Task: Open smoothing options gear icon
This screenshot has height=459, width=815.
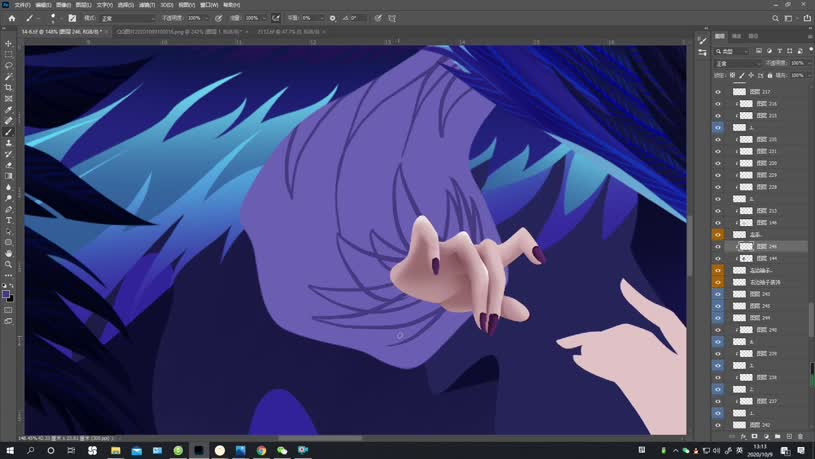Action: [x=333, y=18]
